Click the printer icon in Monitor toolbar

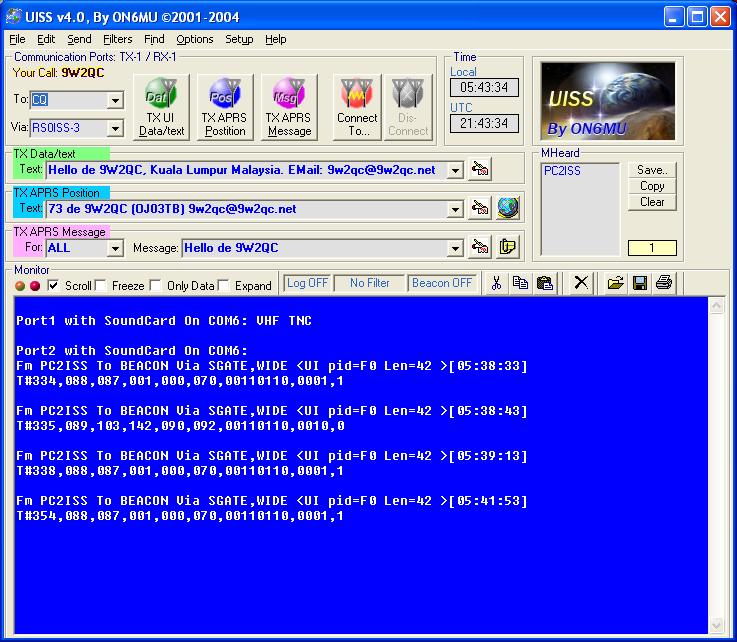point(664,283)
